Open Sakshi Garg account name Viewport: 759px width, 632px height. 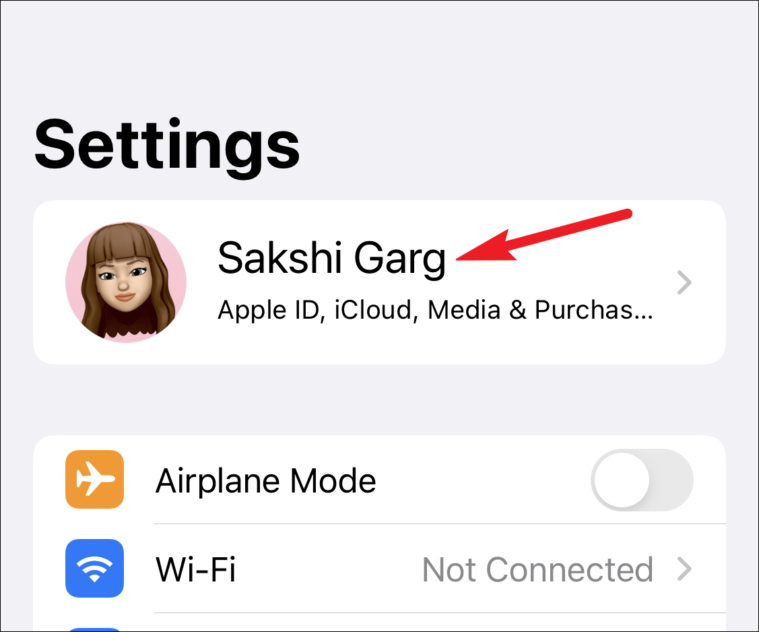pos(332,259)
